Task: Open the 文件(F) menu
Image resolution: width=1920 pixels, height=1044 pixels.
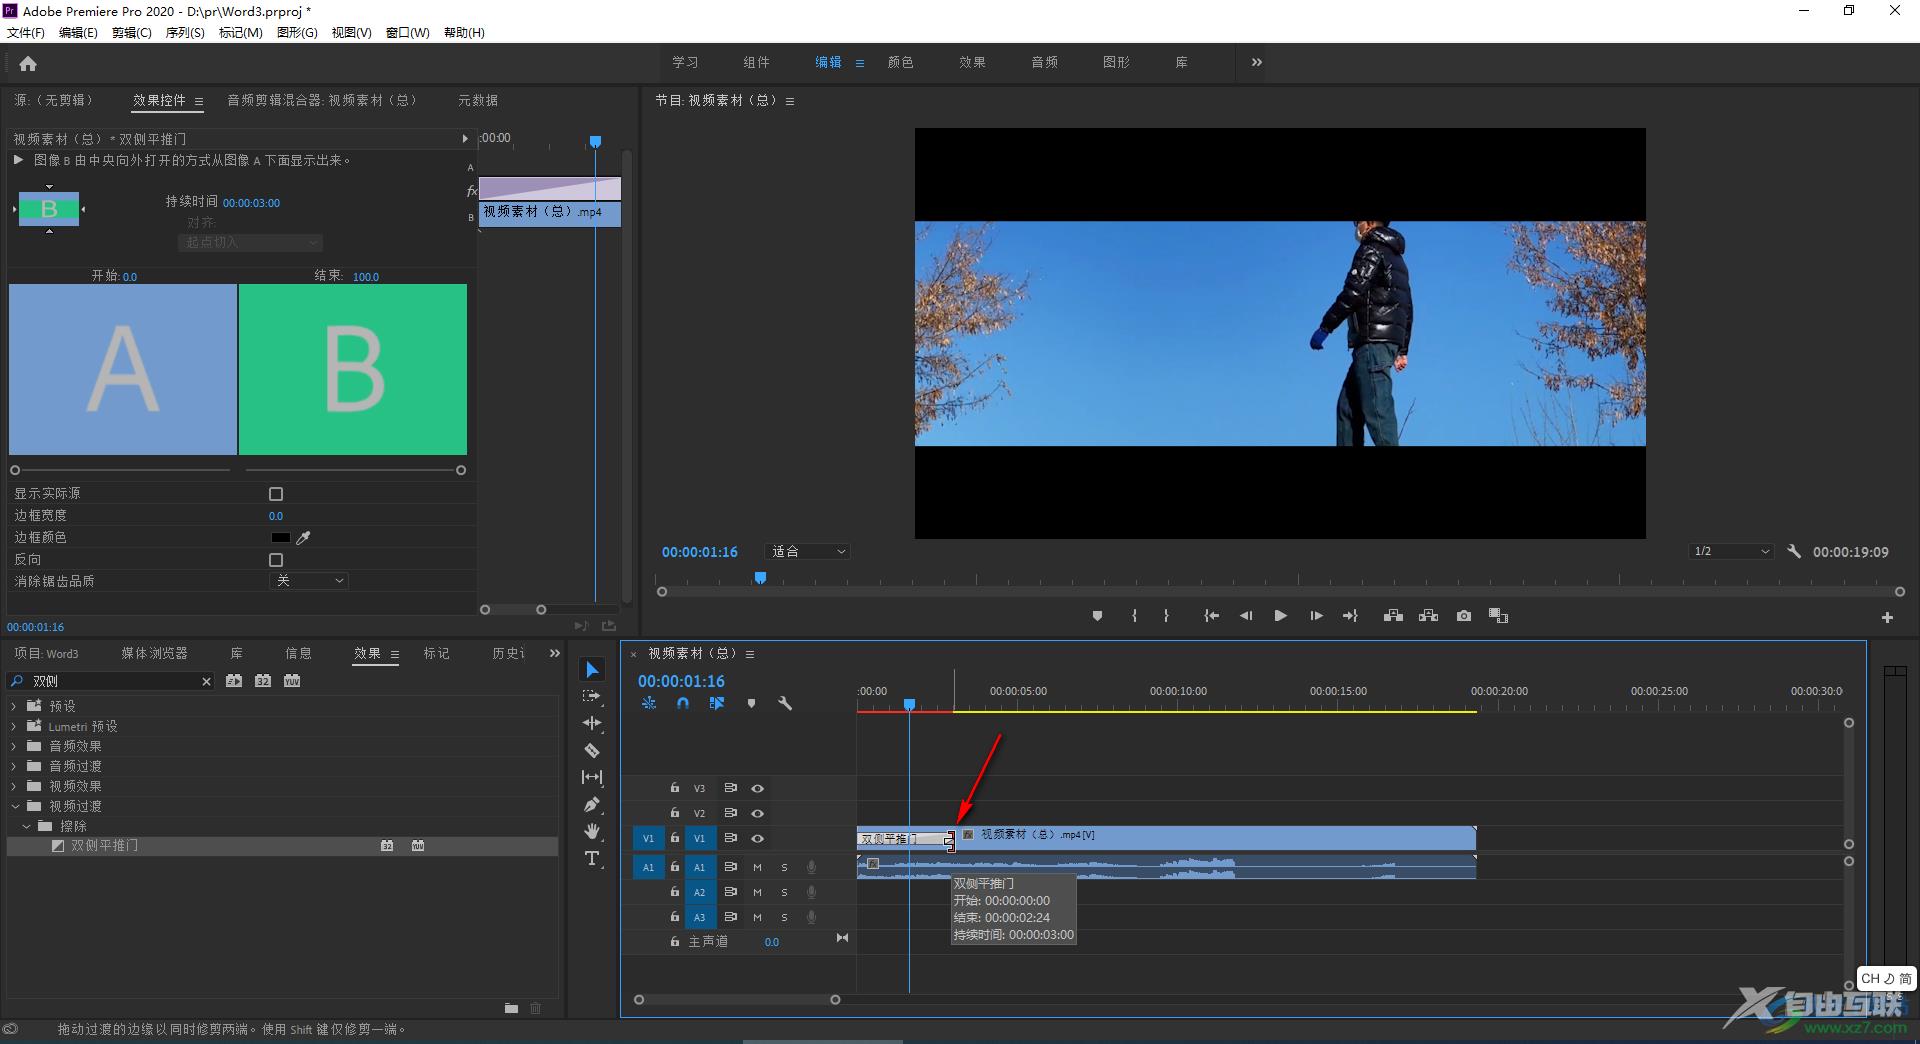Action: point(26,33)
